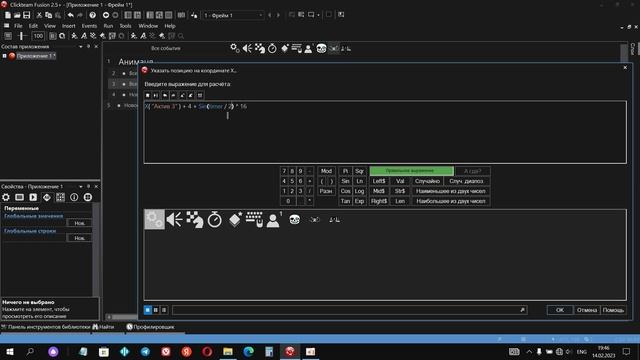The height and width of the screenshot is (360, 640).
Task: Select third view mode toggle in dialog
Action: pyautogui.click(x=164, y=310)
